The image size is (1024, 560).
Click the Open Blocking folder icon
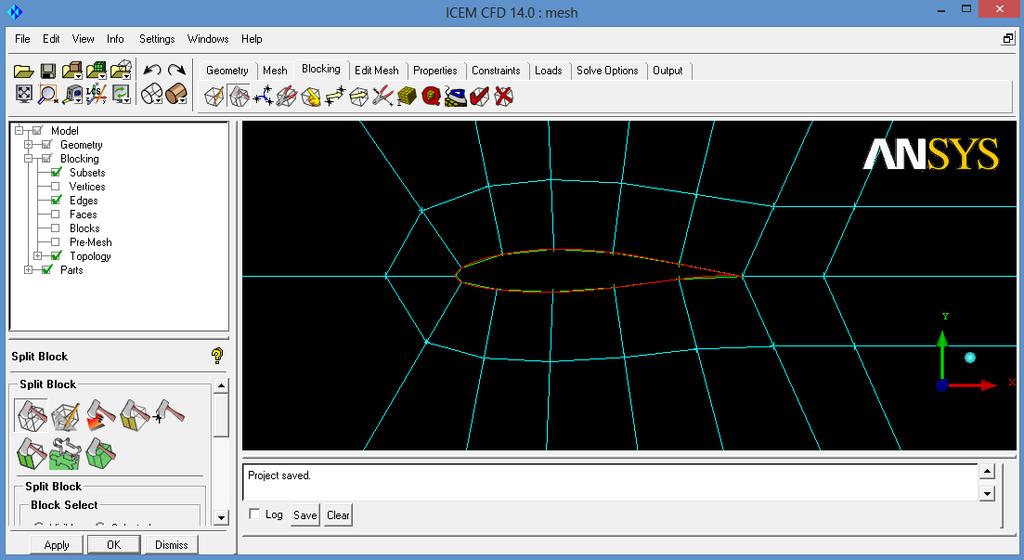coord(121,70)
